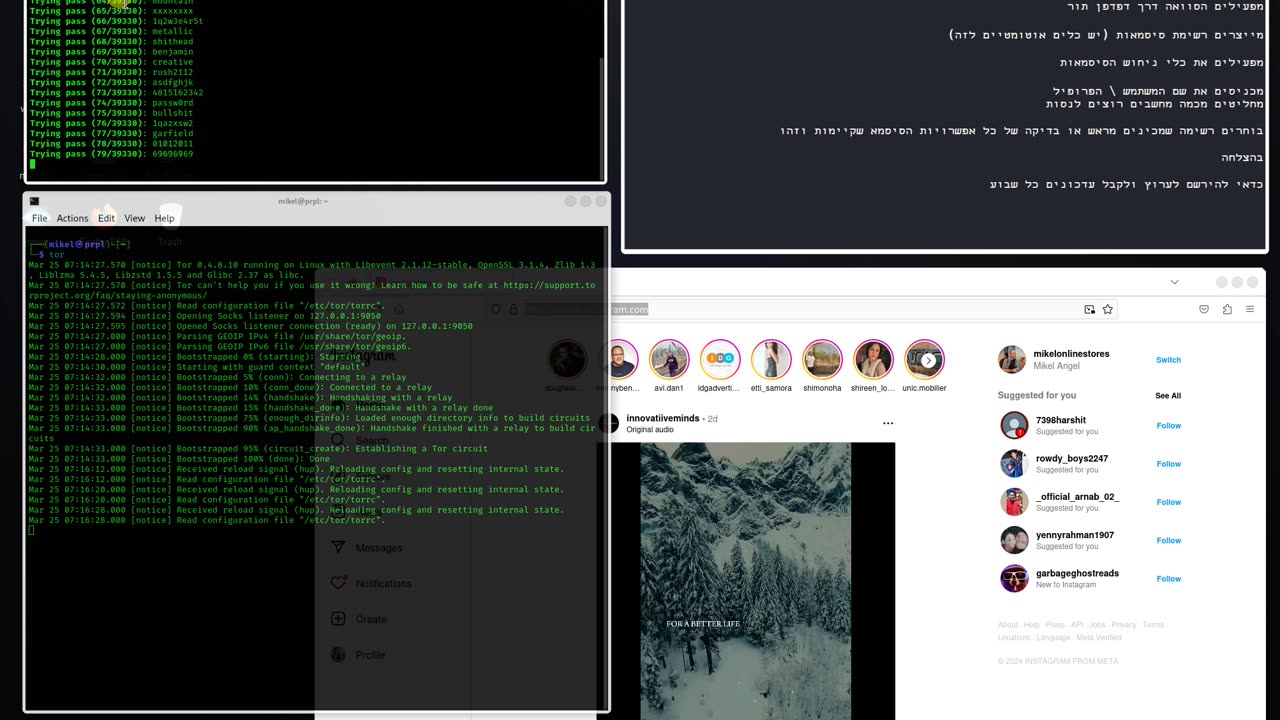The height and width of the screenshot is (720, 1280).
Task: Open the Help footer link on Instagram
Action: pos(1031,625)
